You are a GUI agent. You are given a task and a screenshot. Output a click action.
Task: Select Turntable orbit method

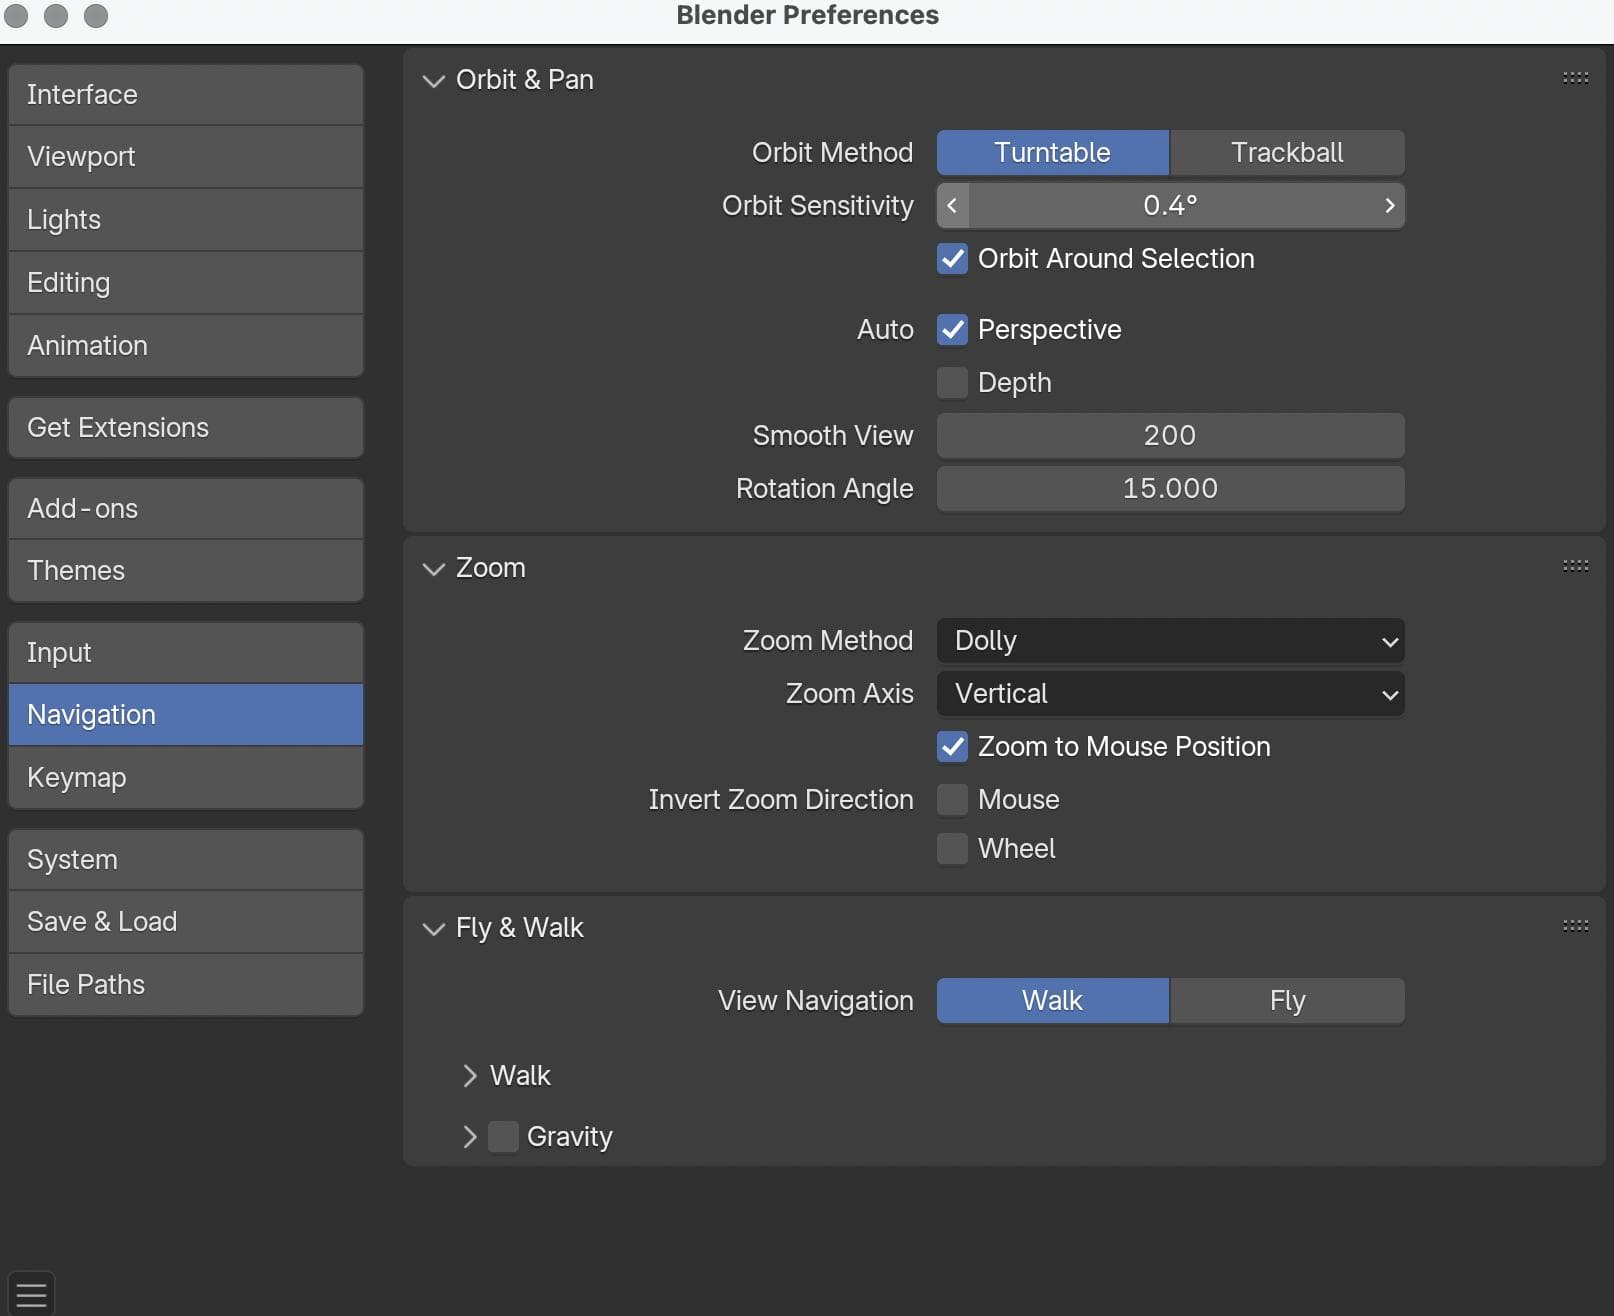pyautogui.click(x=1053, y=153)
